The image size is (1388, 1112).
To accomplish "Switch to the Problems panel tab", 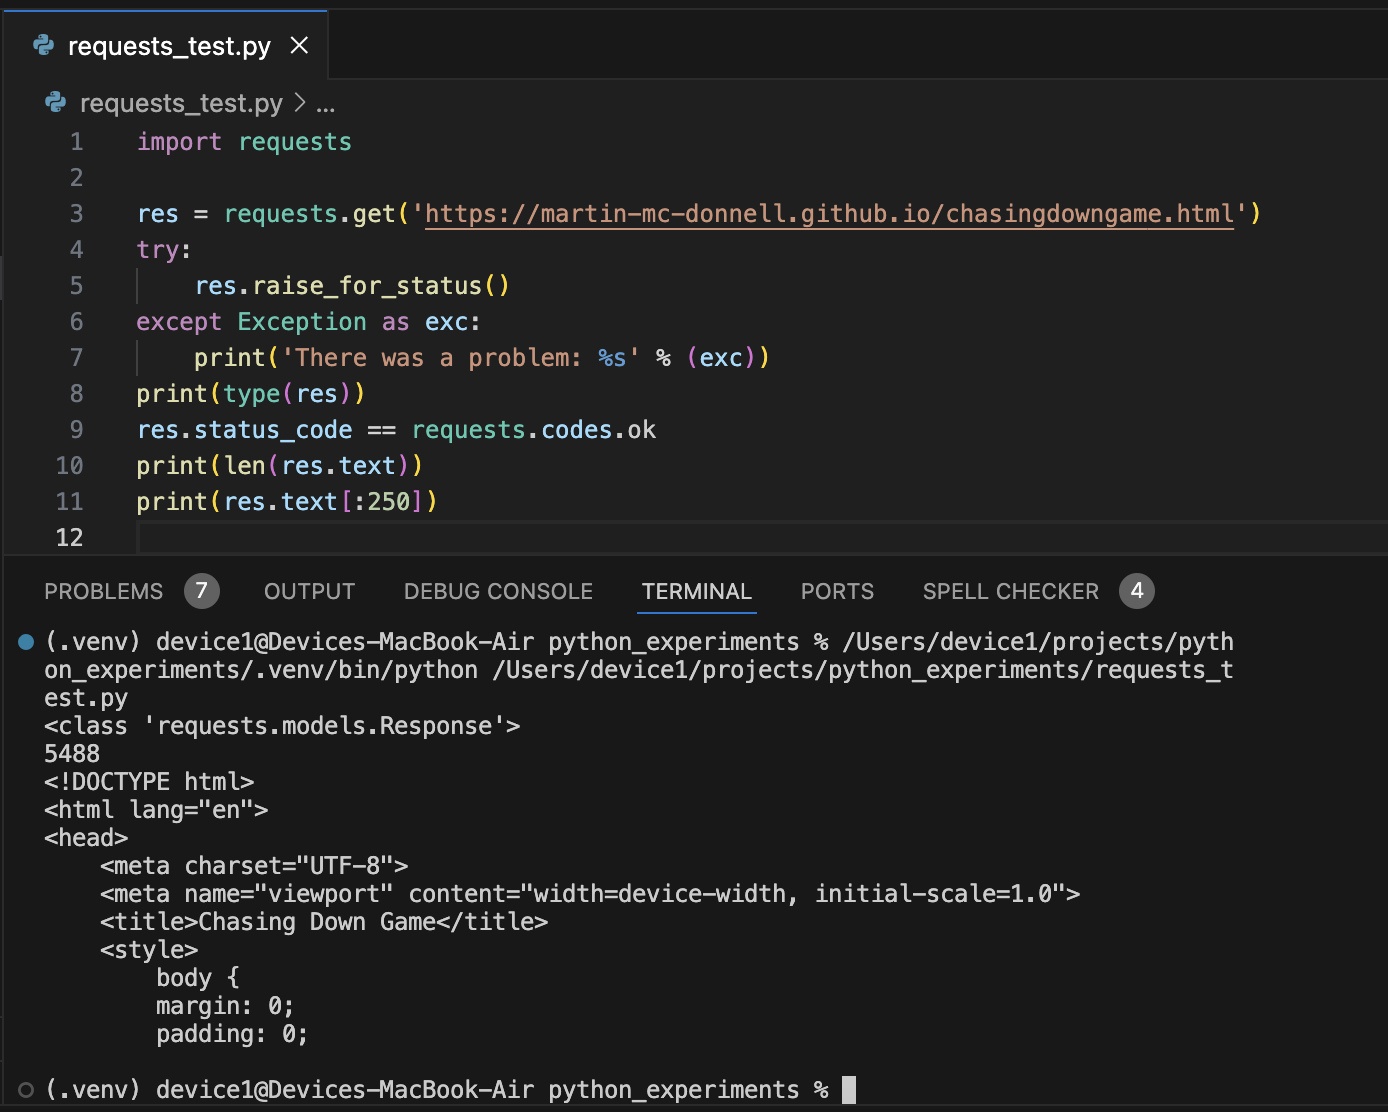I will pos(104,592).
